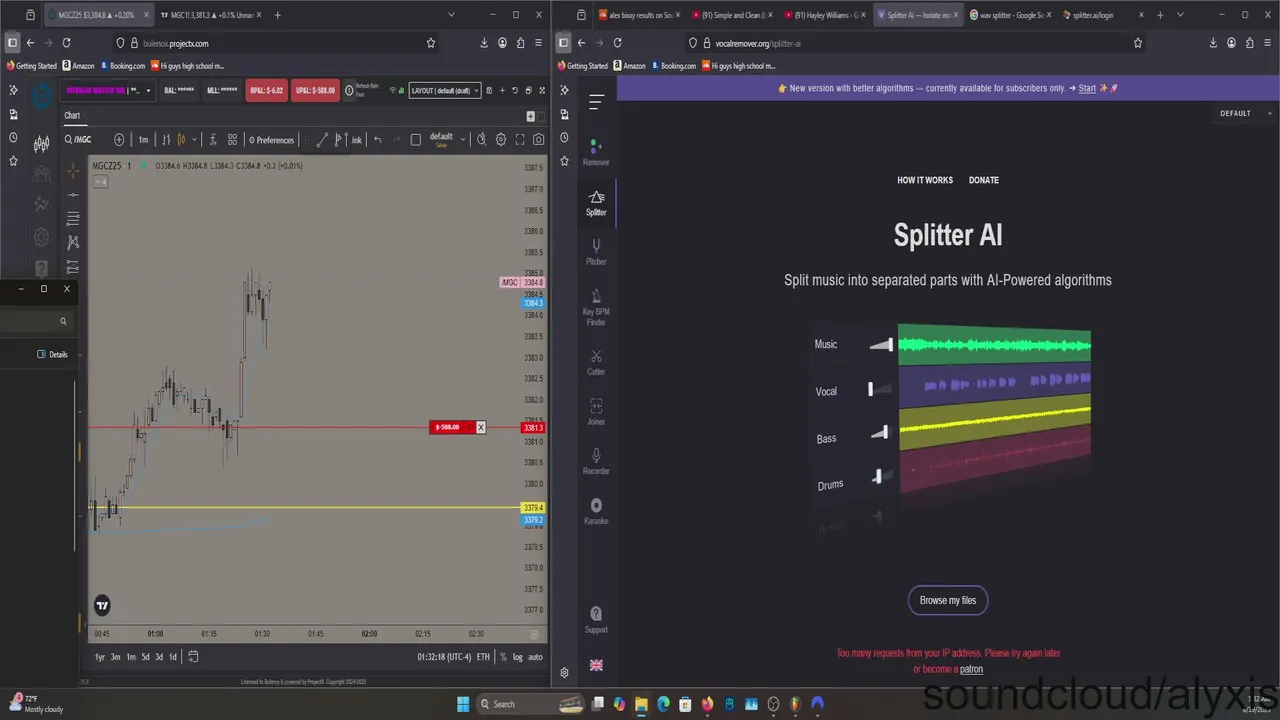Open the list all tabs dropdown in right browser

pos(1180,15)
